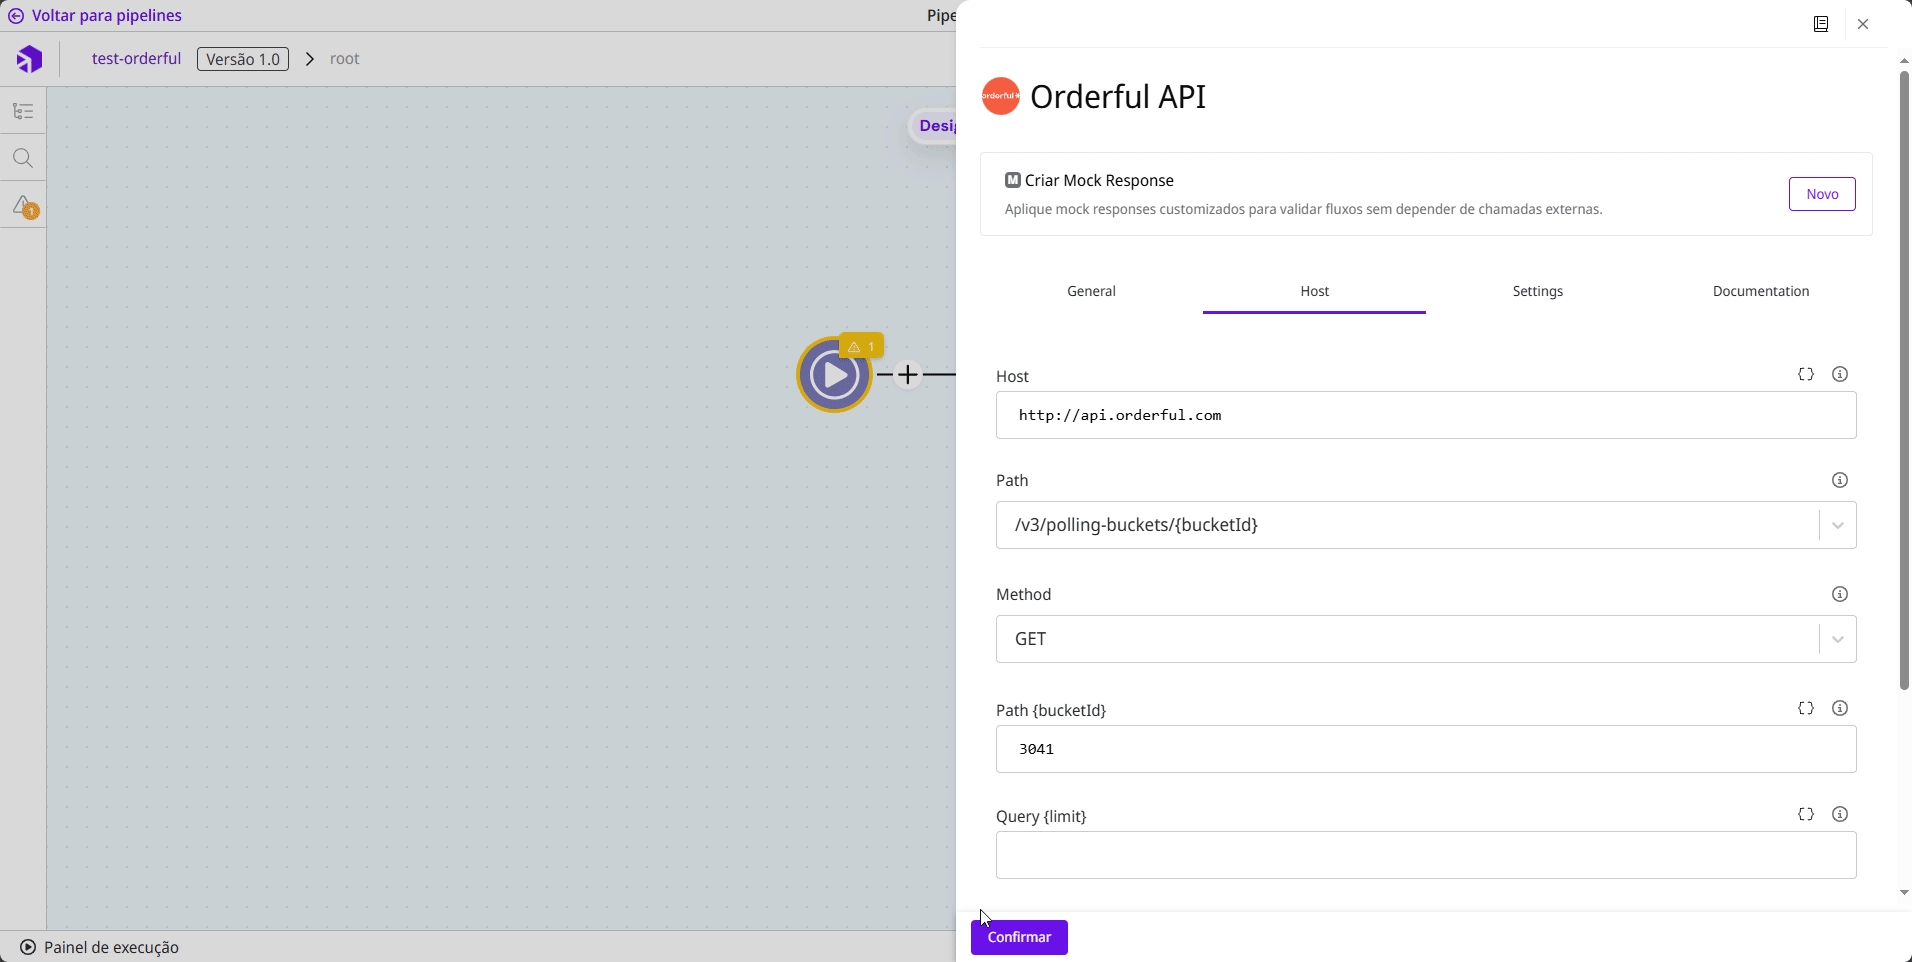Click the trigger play node on canvas
The image size is (1912, 962).
click(834, 376)
